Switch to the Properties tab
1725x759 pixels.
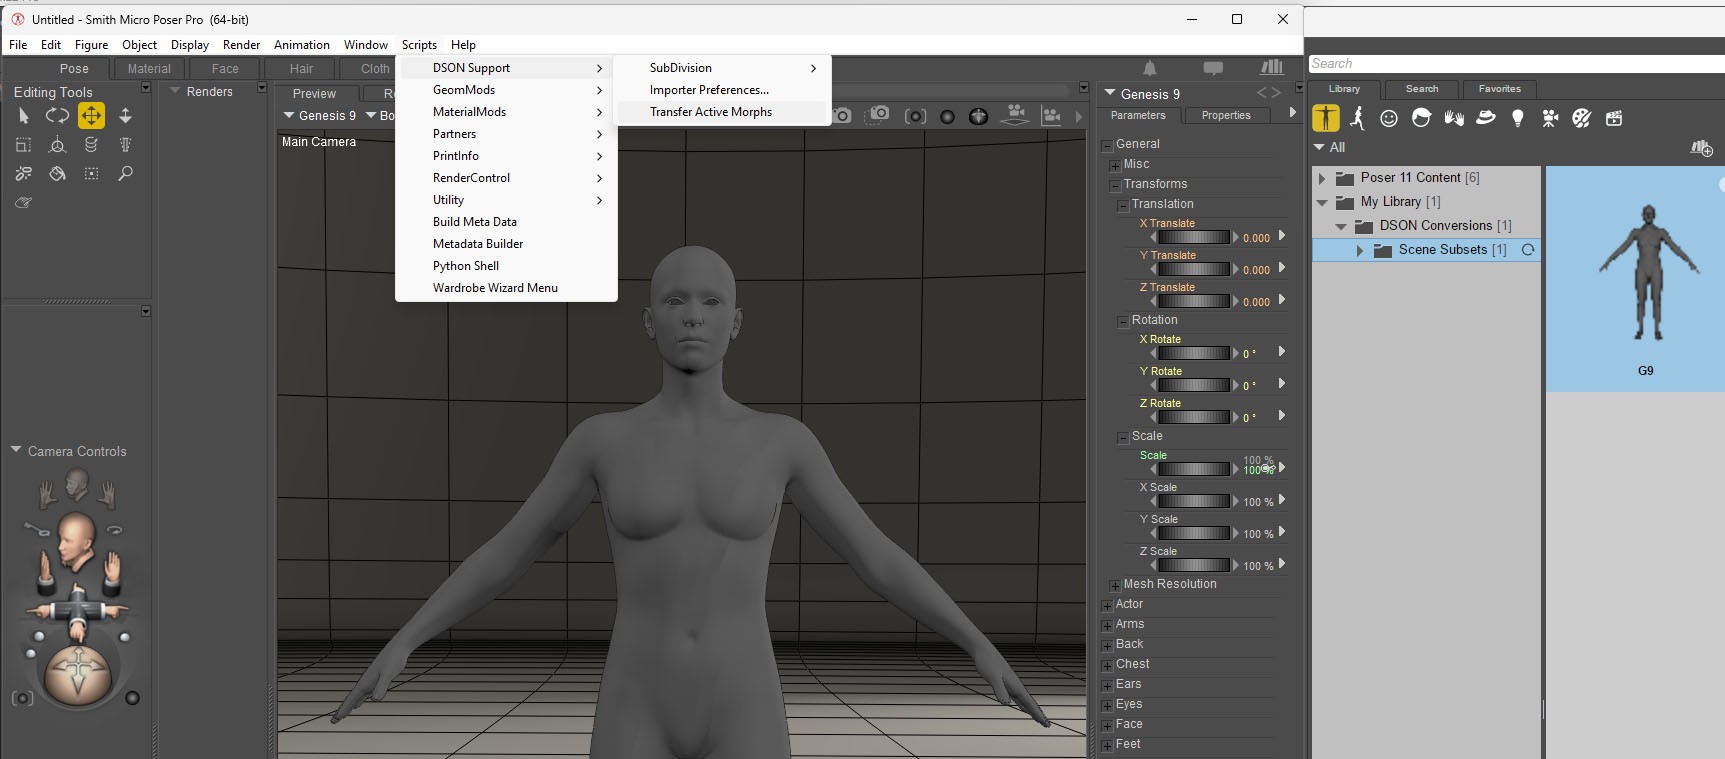click(x=1226, y=115)
